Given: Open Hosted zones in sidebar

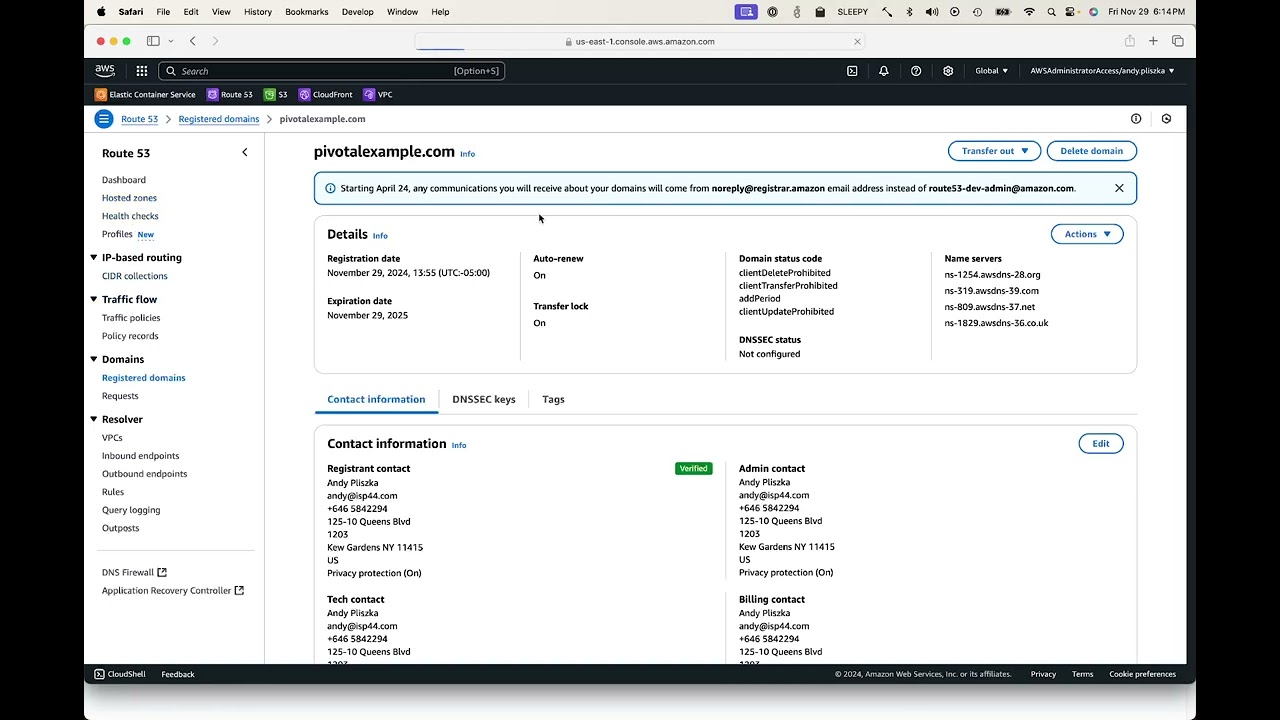Looking at the screenshot, I should click(x=129, y=198).
